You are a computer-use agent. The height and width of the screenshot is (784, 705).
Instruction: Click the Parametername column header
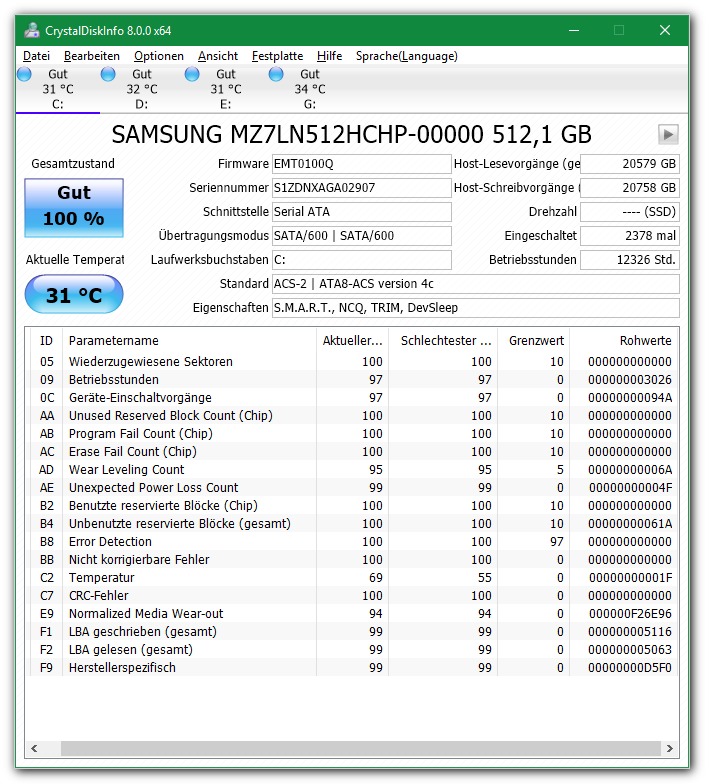190,340
